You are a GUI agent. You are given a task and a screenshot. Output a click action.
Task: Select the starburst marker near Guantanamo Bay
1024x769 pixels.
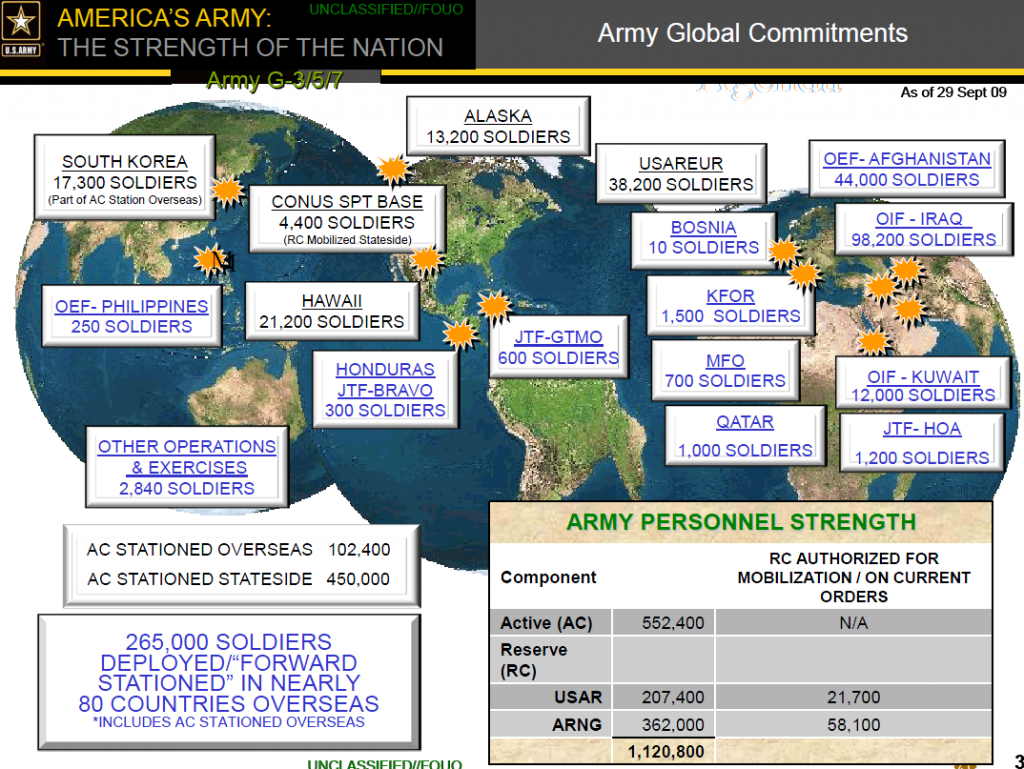(x=492, y=305)
